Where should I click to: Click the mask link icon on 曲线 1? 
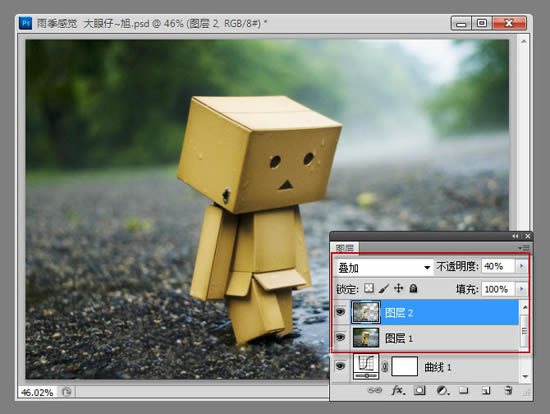click(x=385, y=367)
